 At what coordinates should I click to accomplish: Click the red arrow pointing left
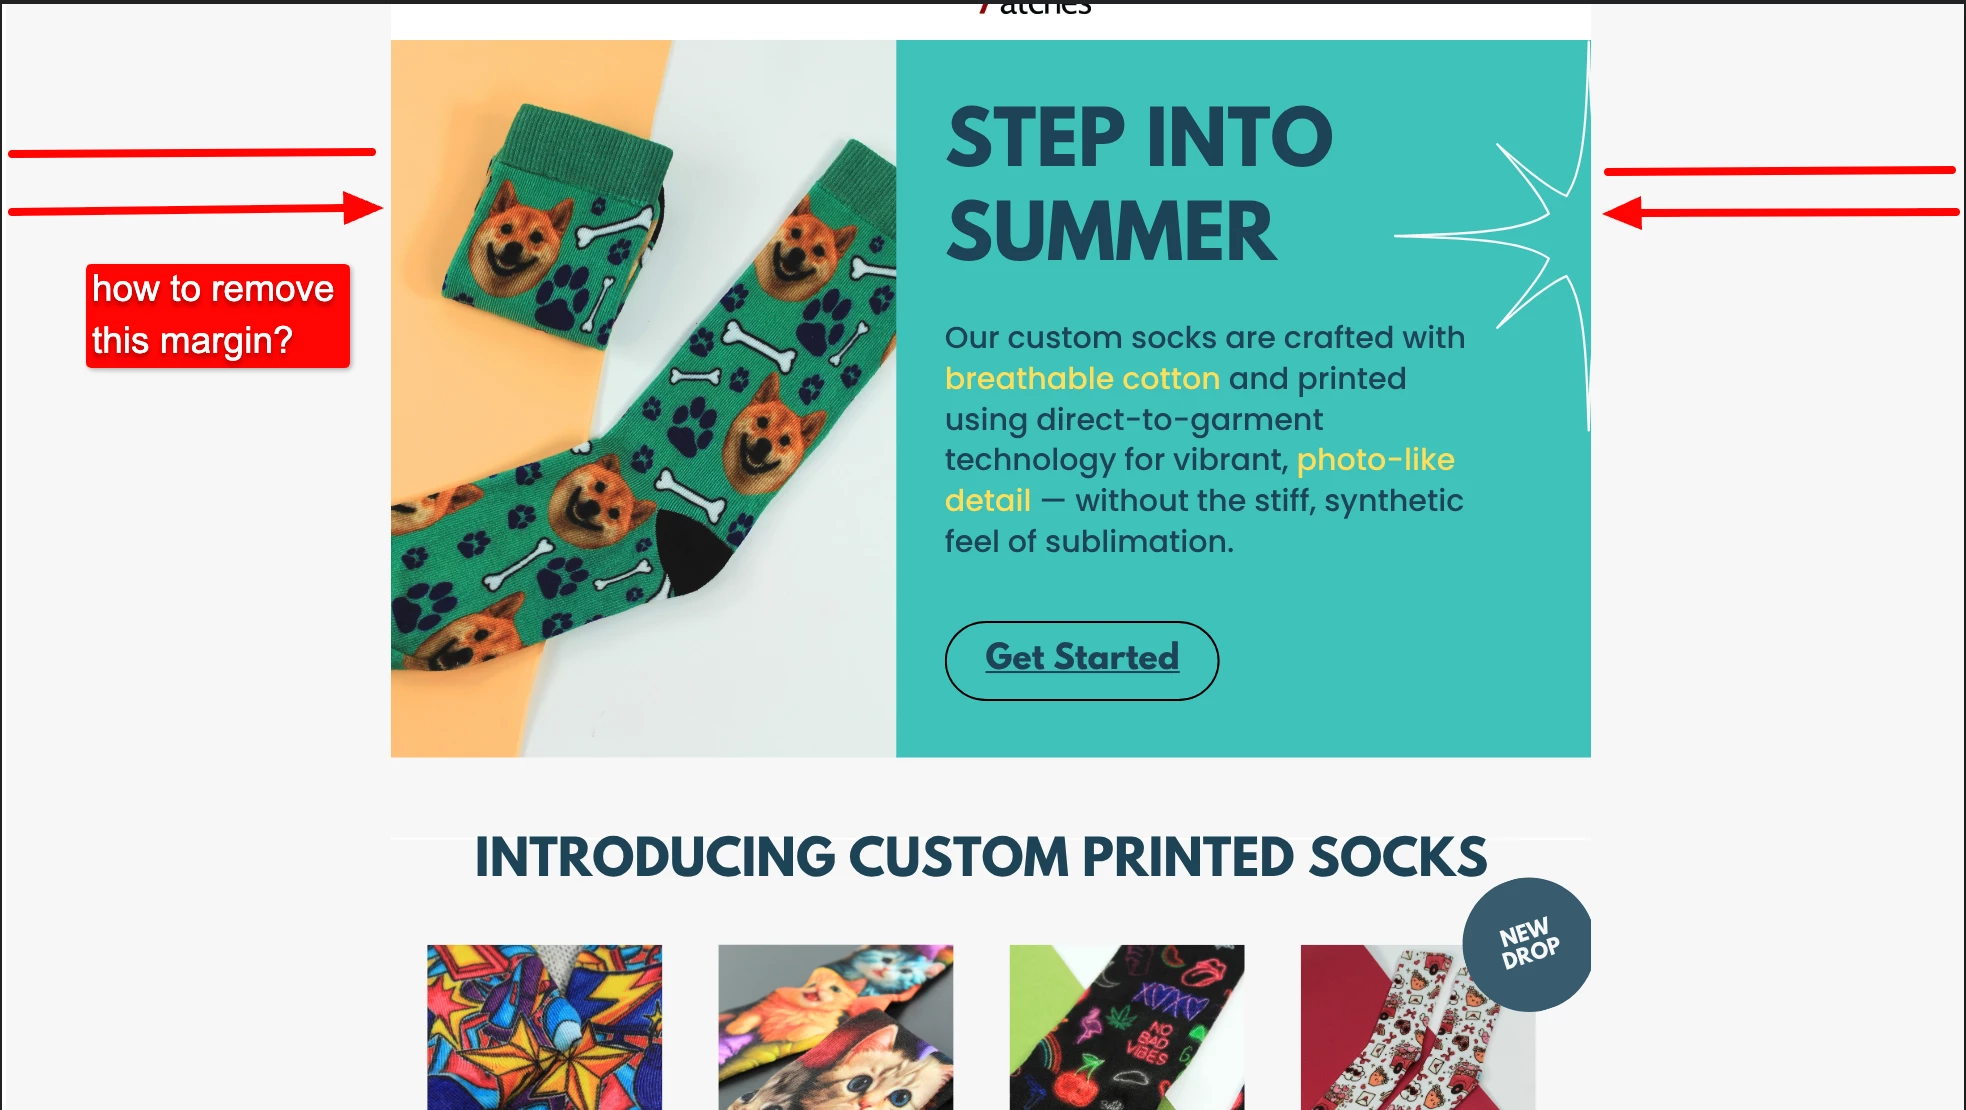pyautogui.click(x=1780, y=212)
